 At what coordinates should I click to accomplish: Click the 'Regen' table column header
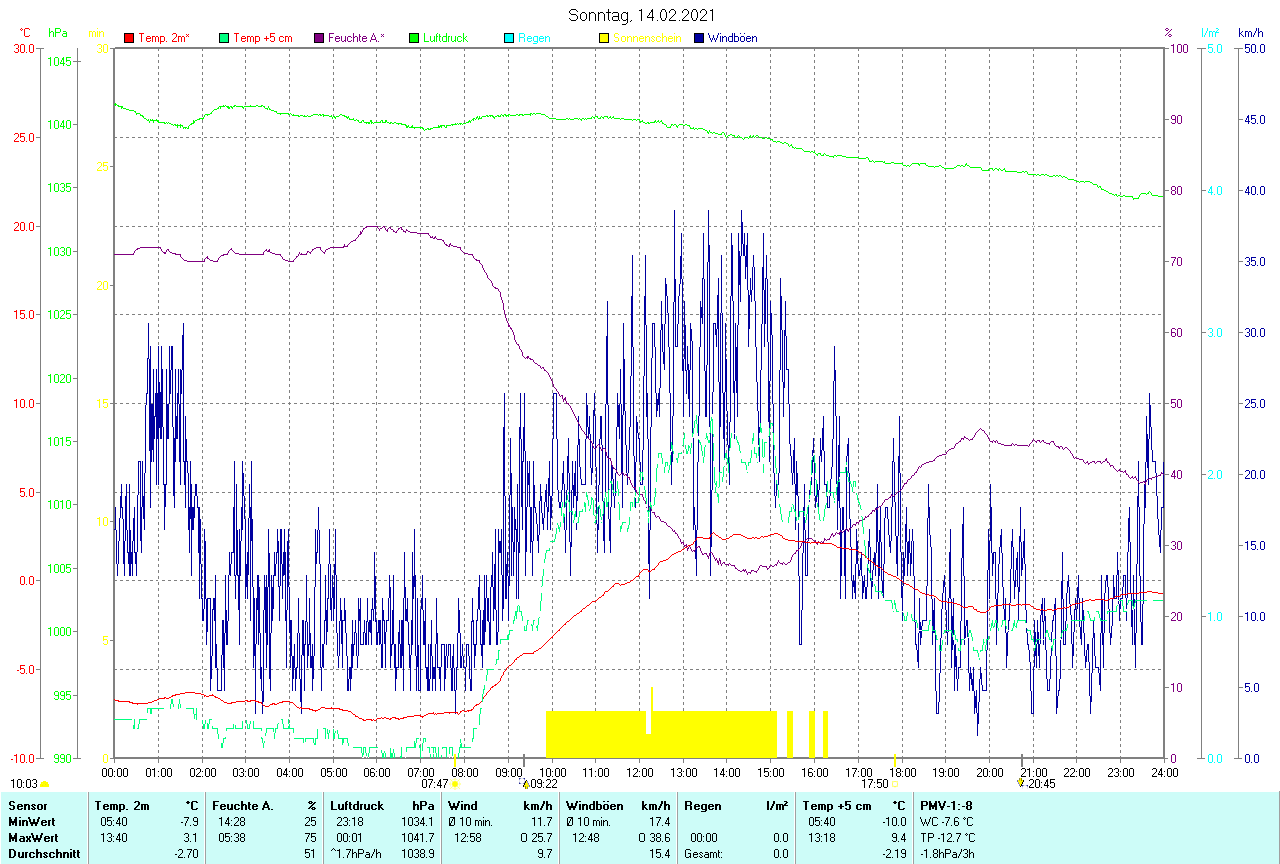[x=703, y=805]
